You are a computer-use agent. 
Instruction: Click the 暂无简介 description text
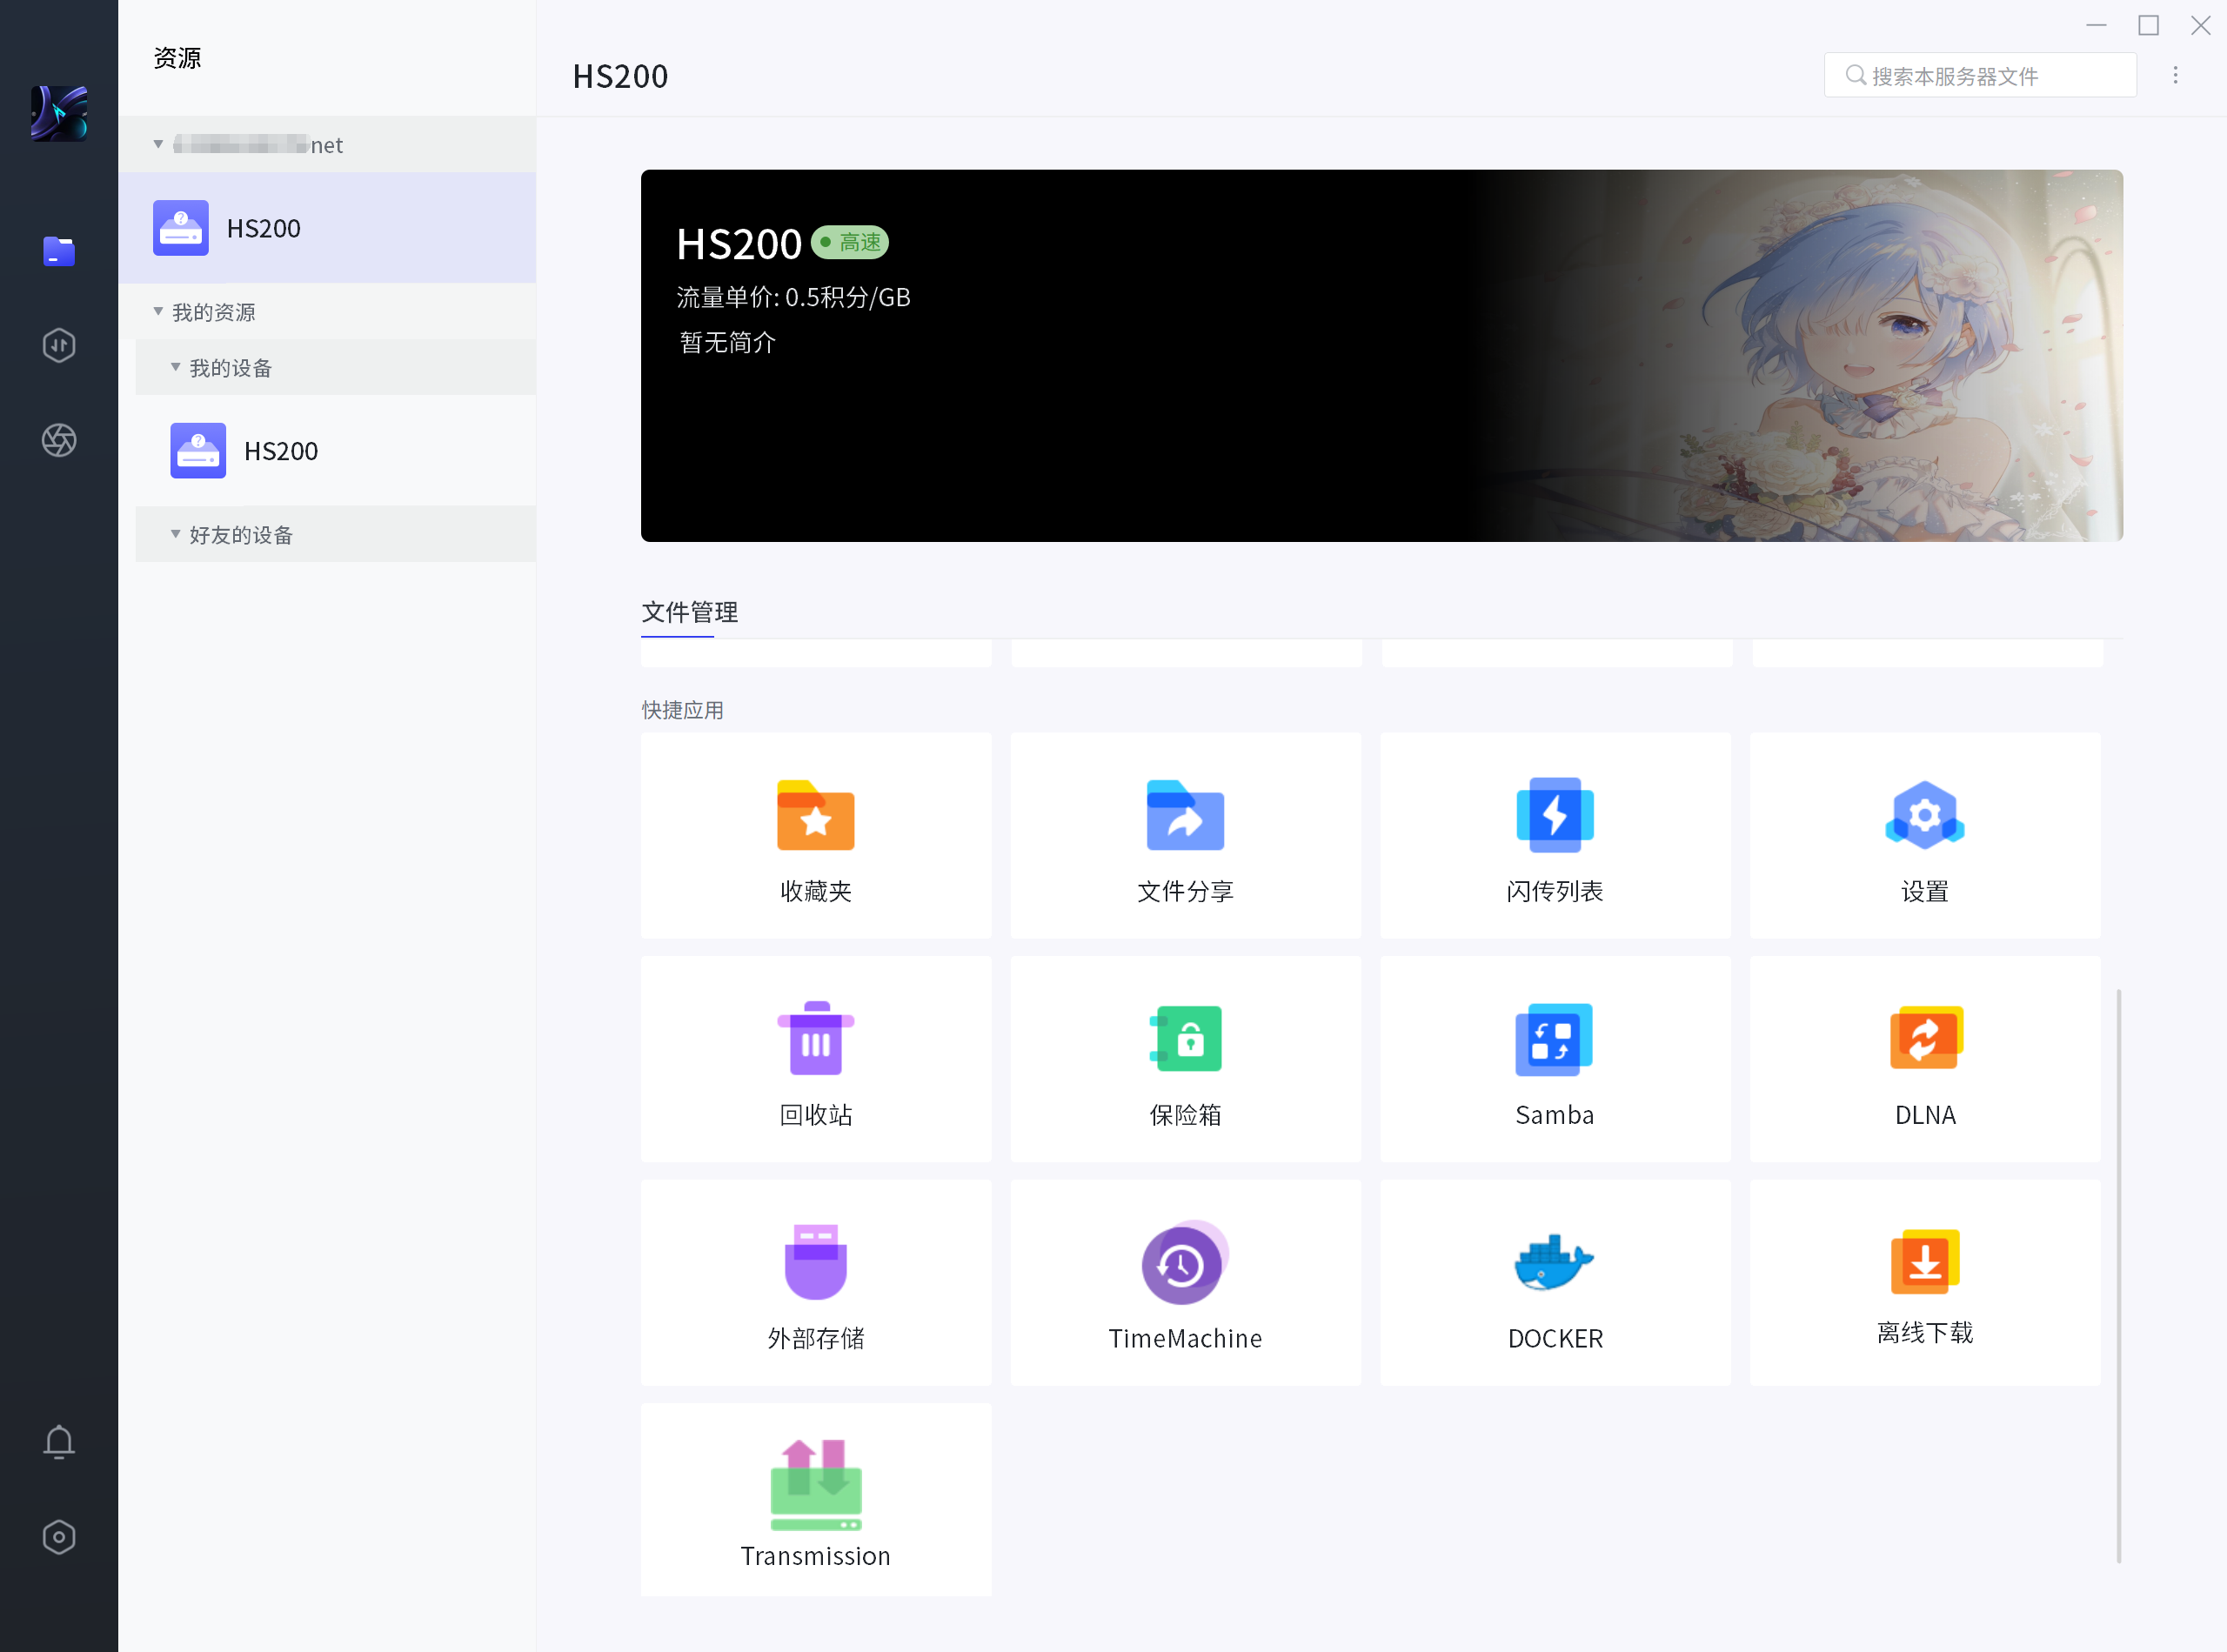[x=727, y=343]
